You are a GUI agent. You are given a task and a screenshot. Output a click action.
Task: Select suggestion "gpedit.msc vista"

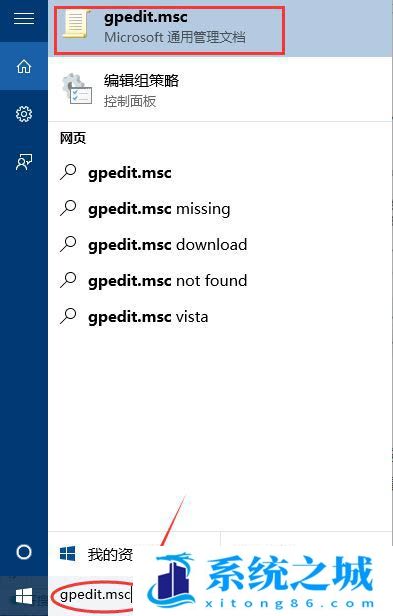(x=220, y=317)
